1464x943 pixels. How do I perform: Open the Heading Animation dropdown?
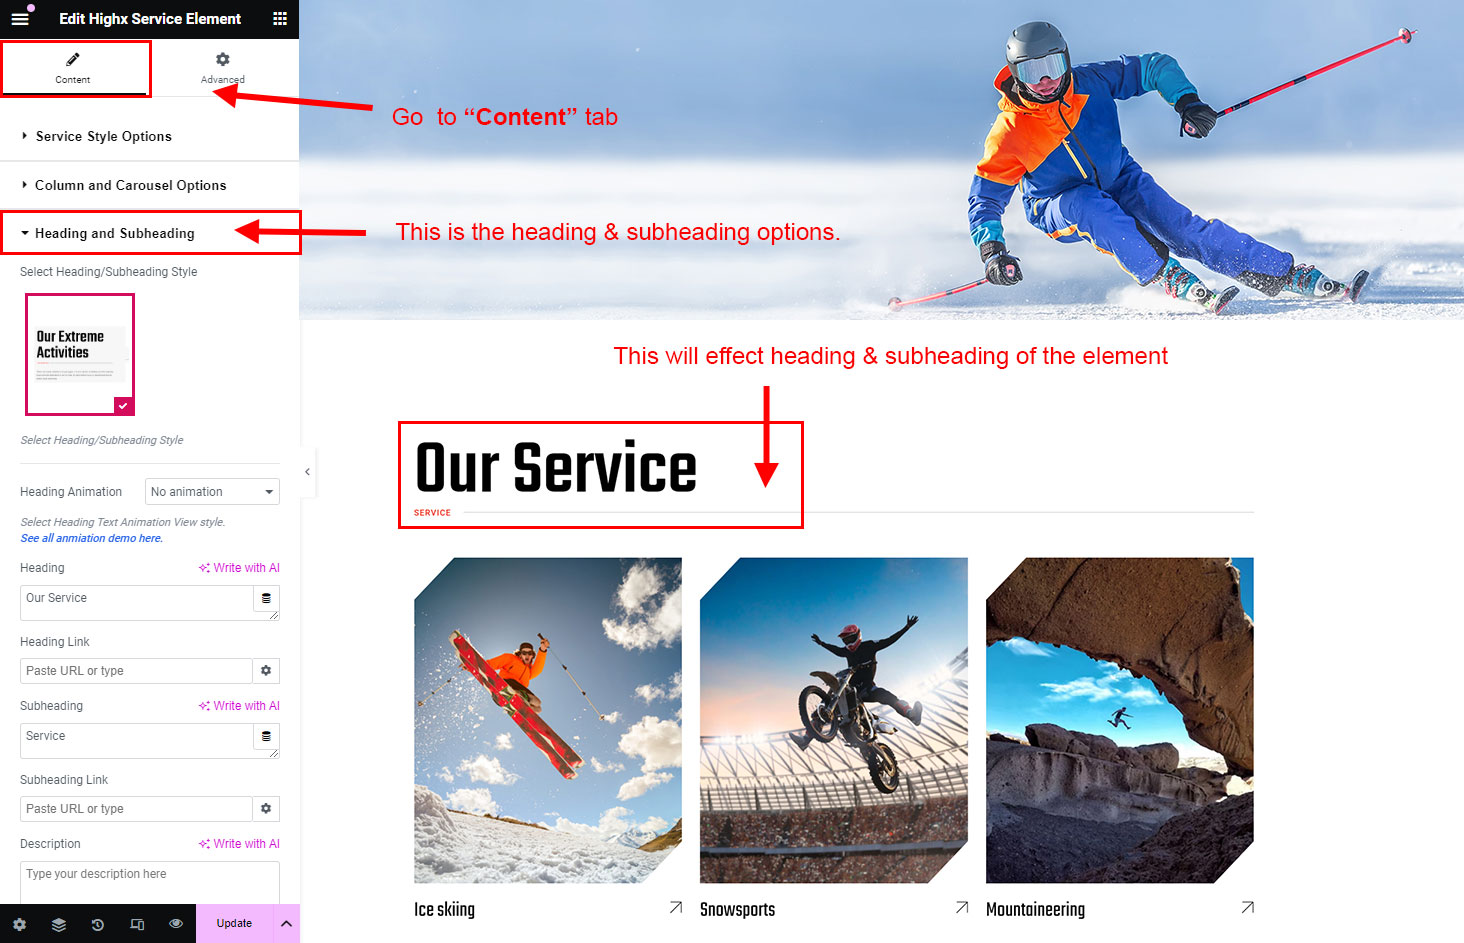tap(212, 492)
